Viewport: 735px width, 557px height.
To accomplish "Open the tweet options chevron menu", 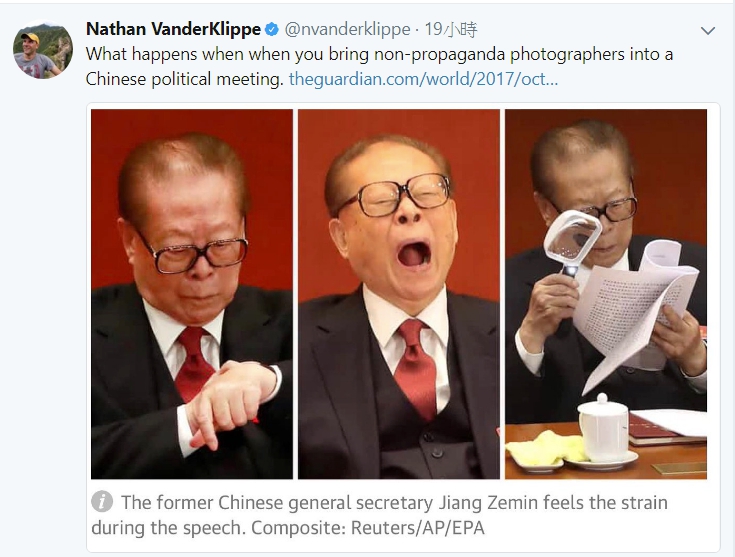I will pos(707,31).
